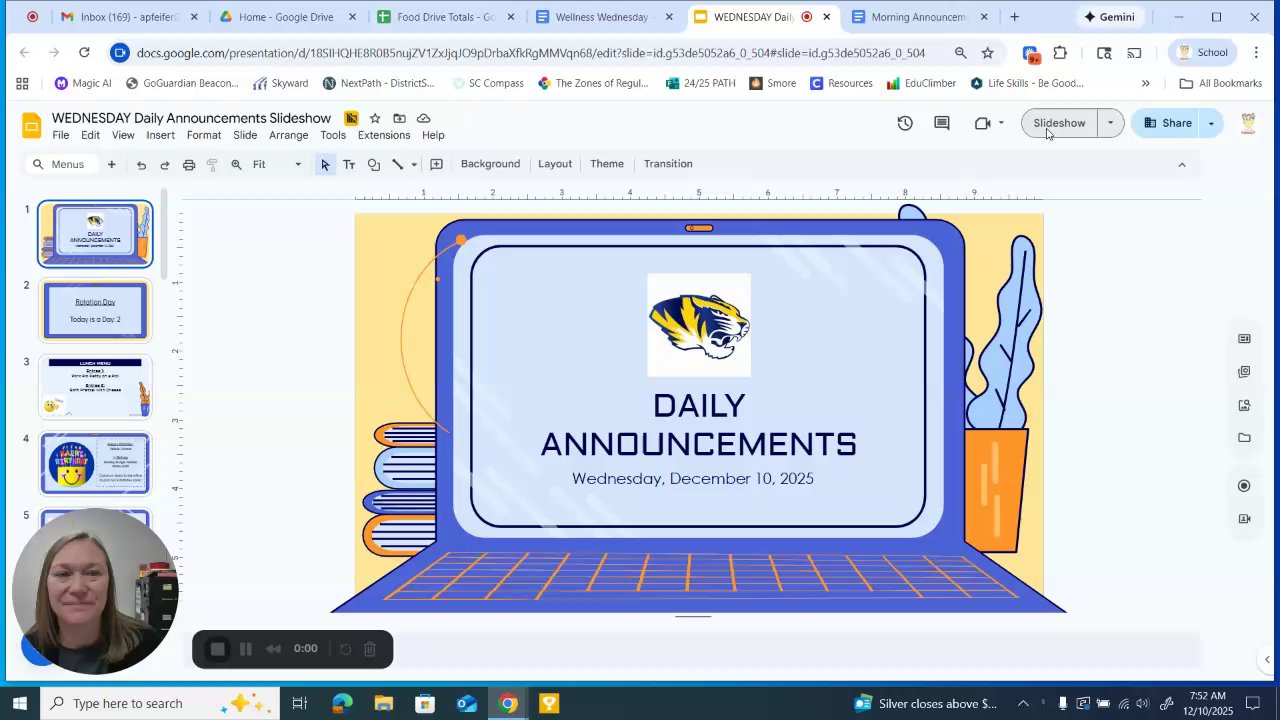
Task: Pause the screen recording
Action: click(246, 649)
